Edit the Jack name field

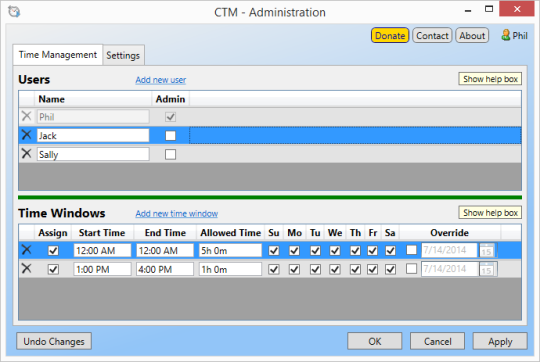pyautogui.click(x=93, y=135)
